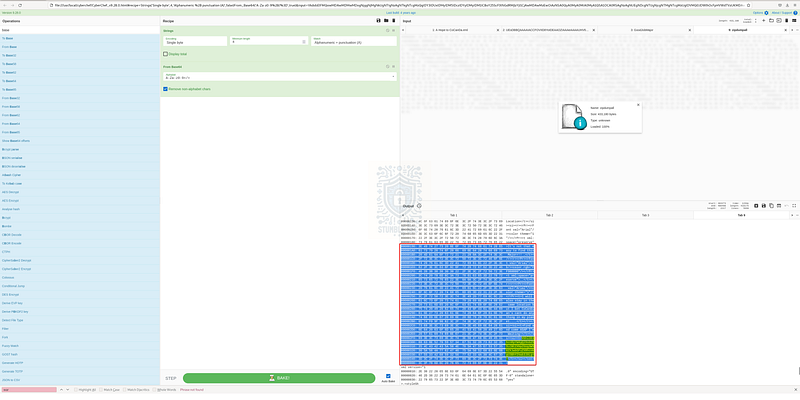
Task: Go to previous find match
Action: click(x=61, y=389)
